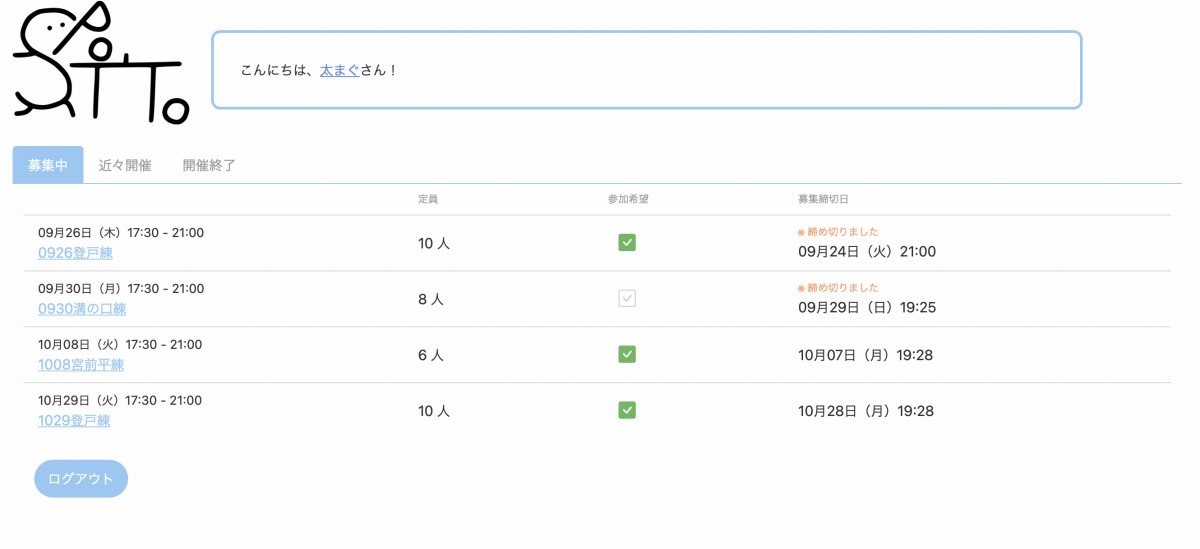Open the 太まぐ user profile link

click(x=339, y=70)
